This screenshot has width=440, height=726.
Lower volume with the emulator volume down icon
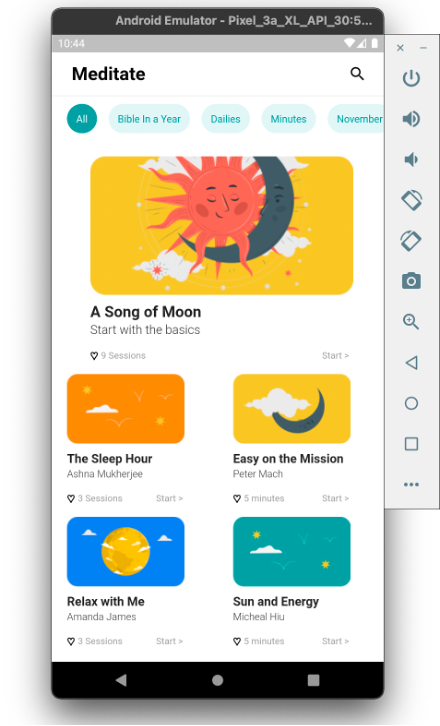click(x=411, y=160)
